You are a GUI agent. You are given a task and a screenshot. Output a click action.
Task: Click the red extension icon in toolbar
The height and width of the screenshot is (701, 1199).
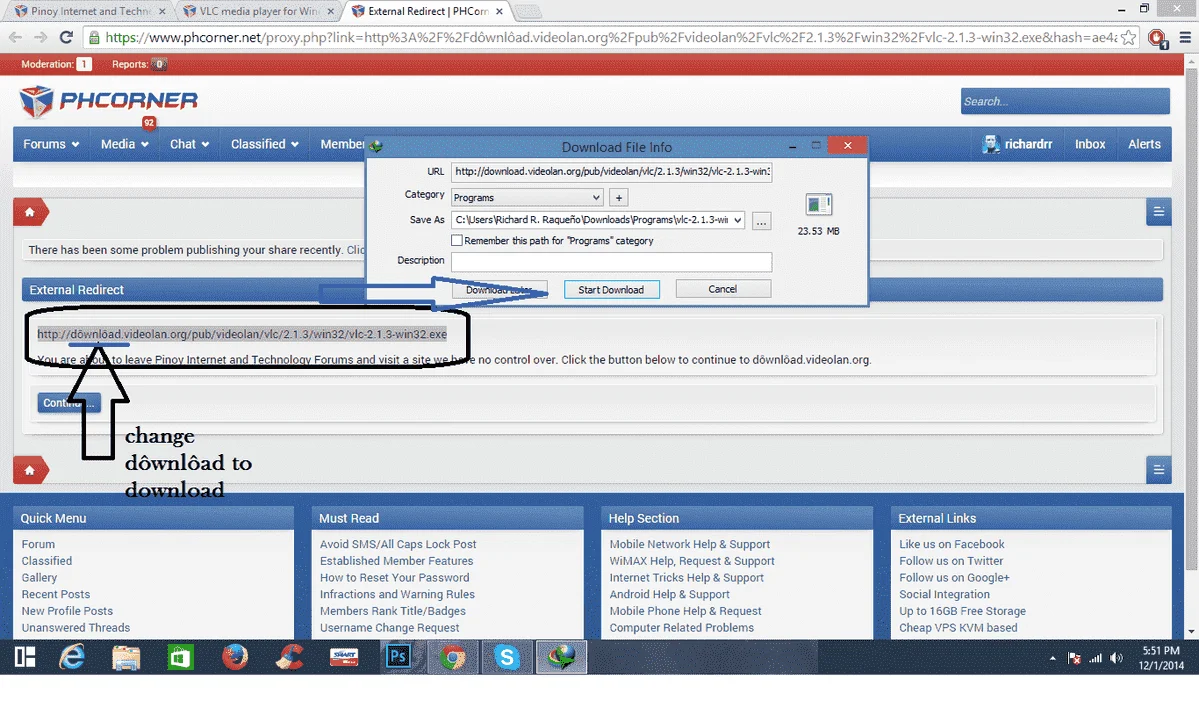click(x=1157, y=38)
